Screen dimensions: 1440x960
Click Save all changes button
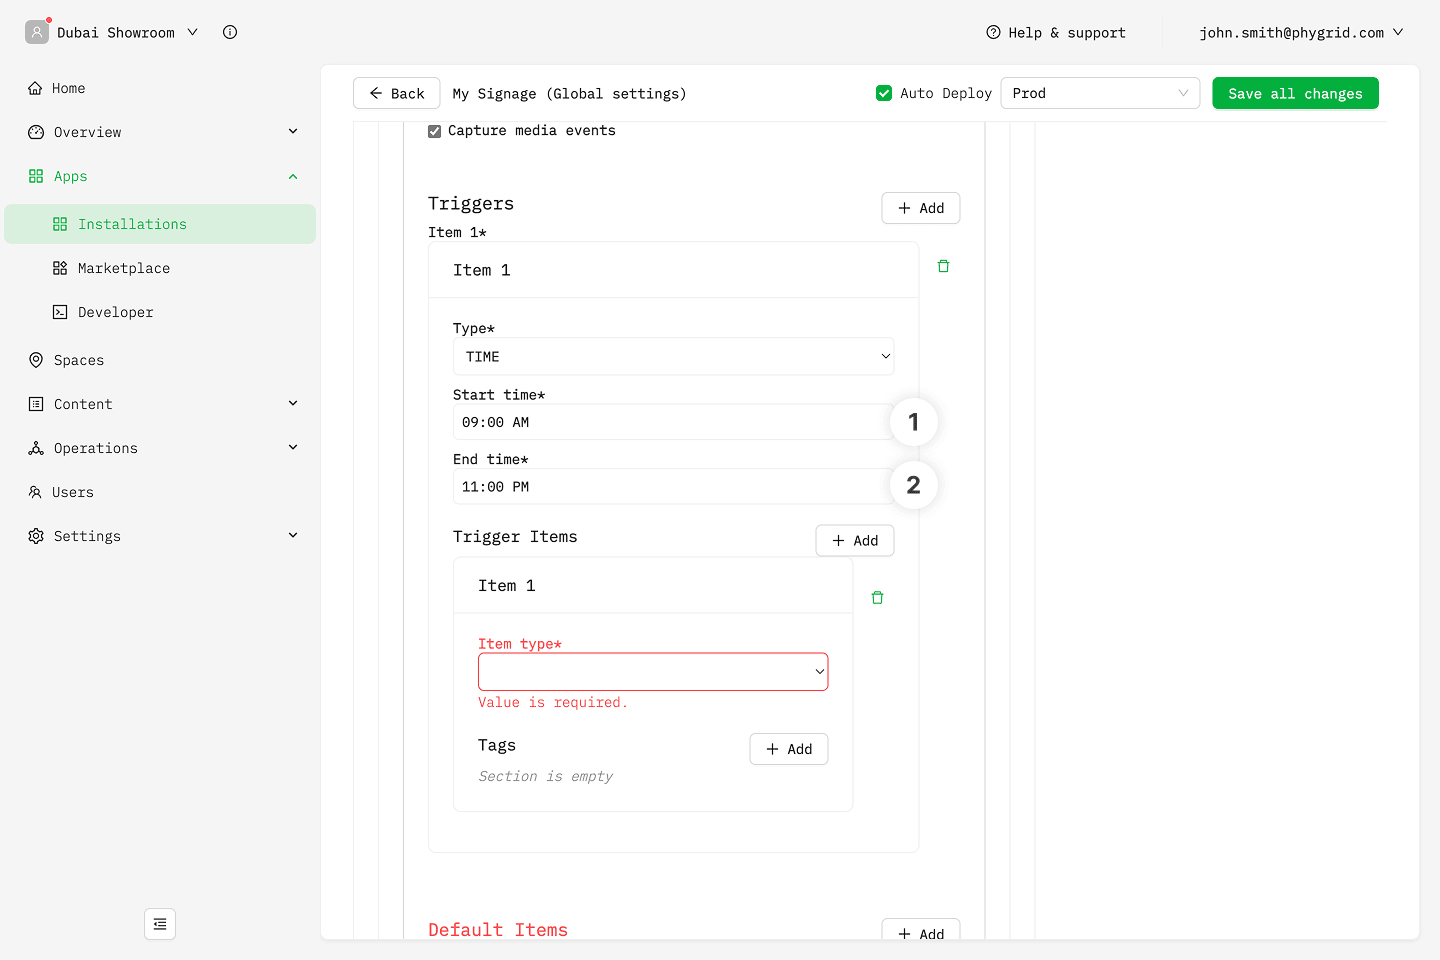1295,93
